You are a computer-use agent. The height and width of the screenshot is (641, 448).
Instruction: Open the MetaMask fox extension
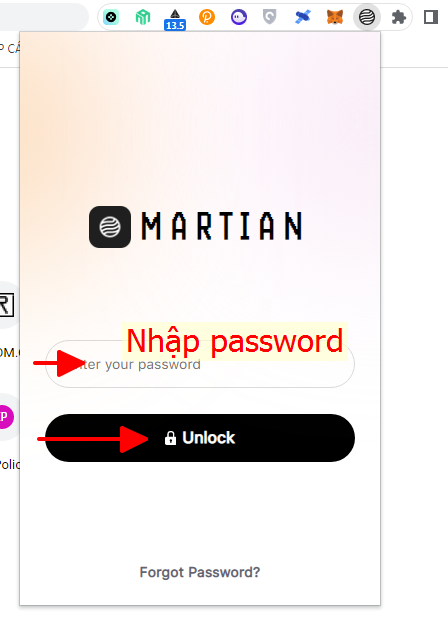click(x=335, y=17)
